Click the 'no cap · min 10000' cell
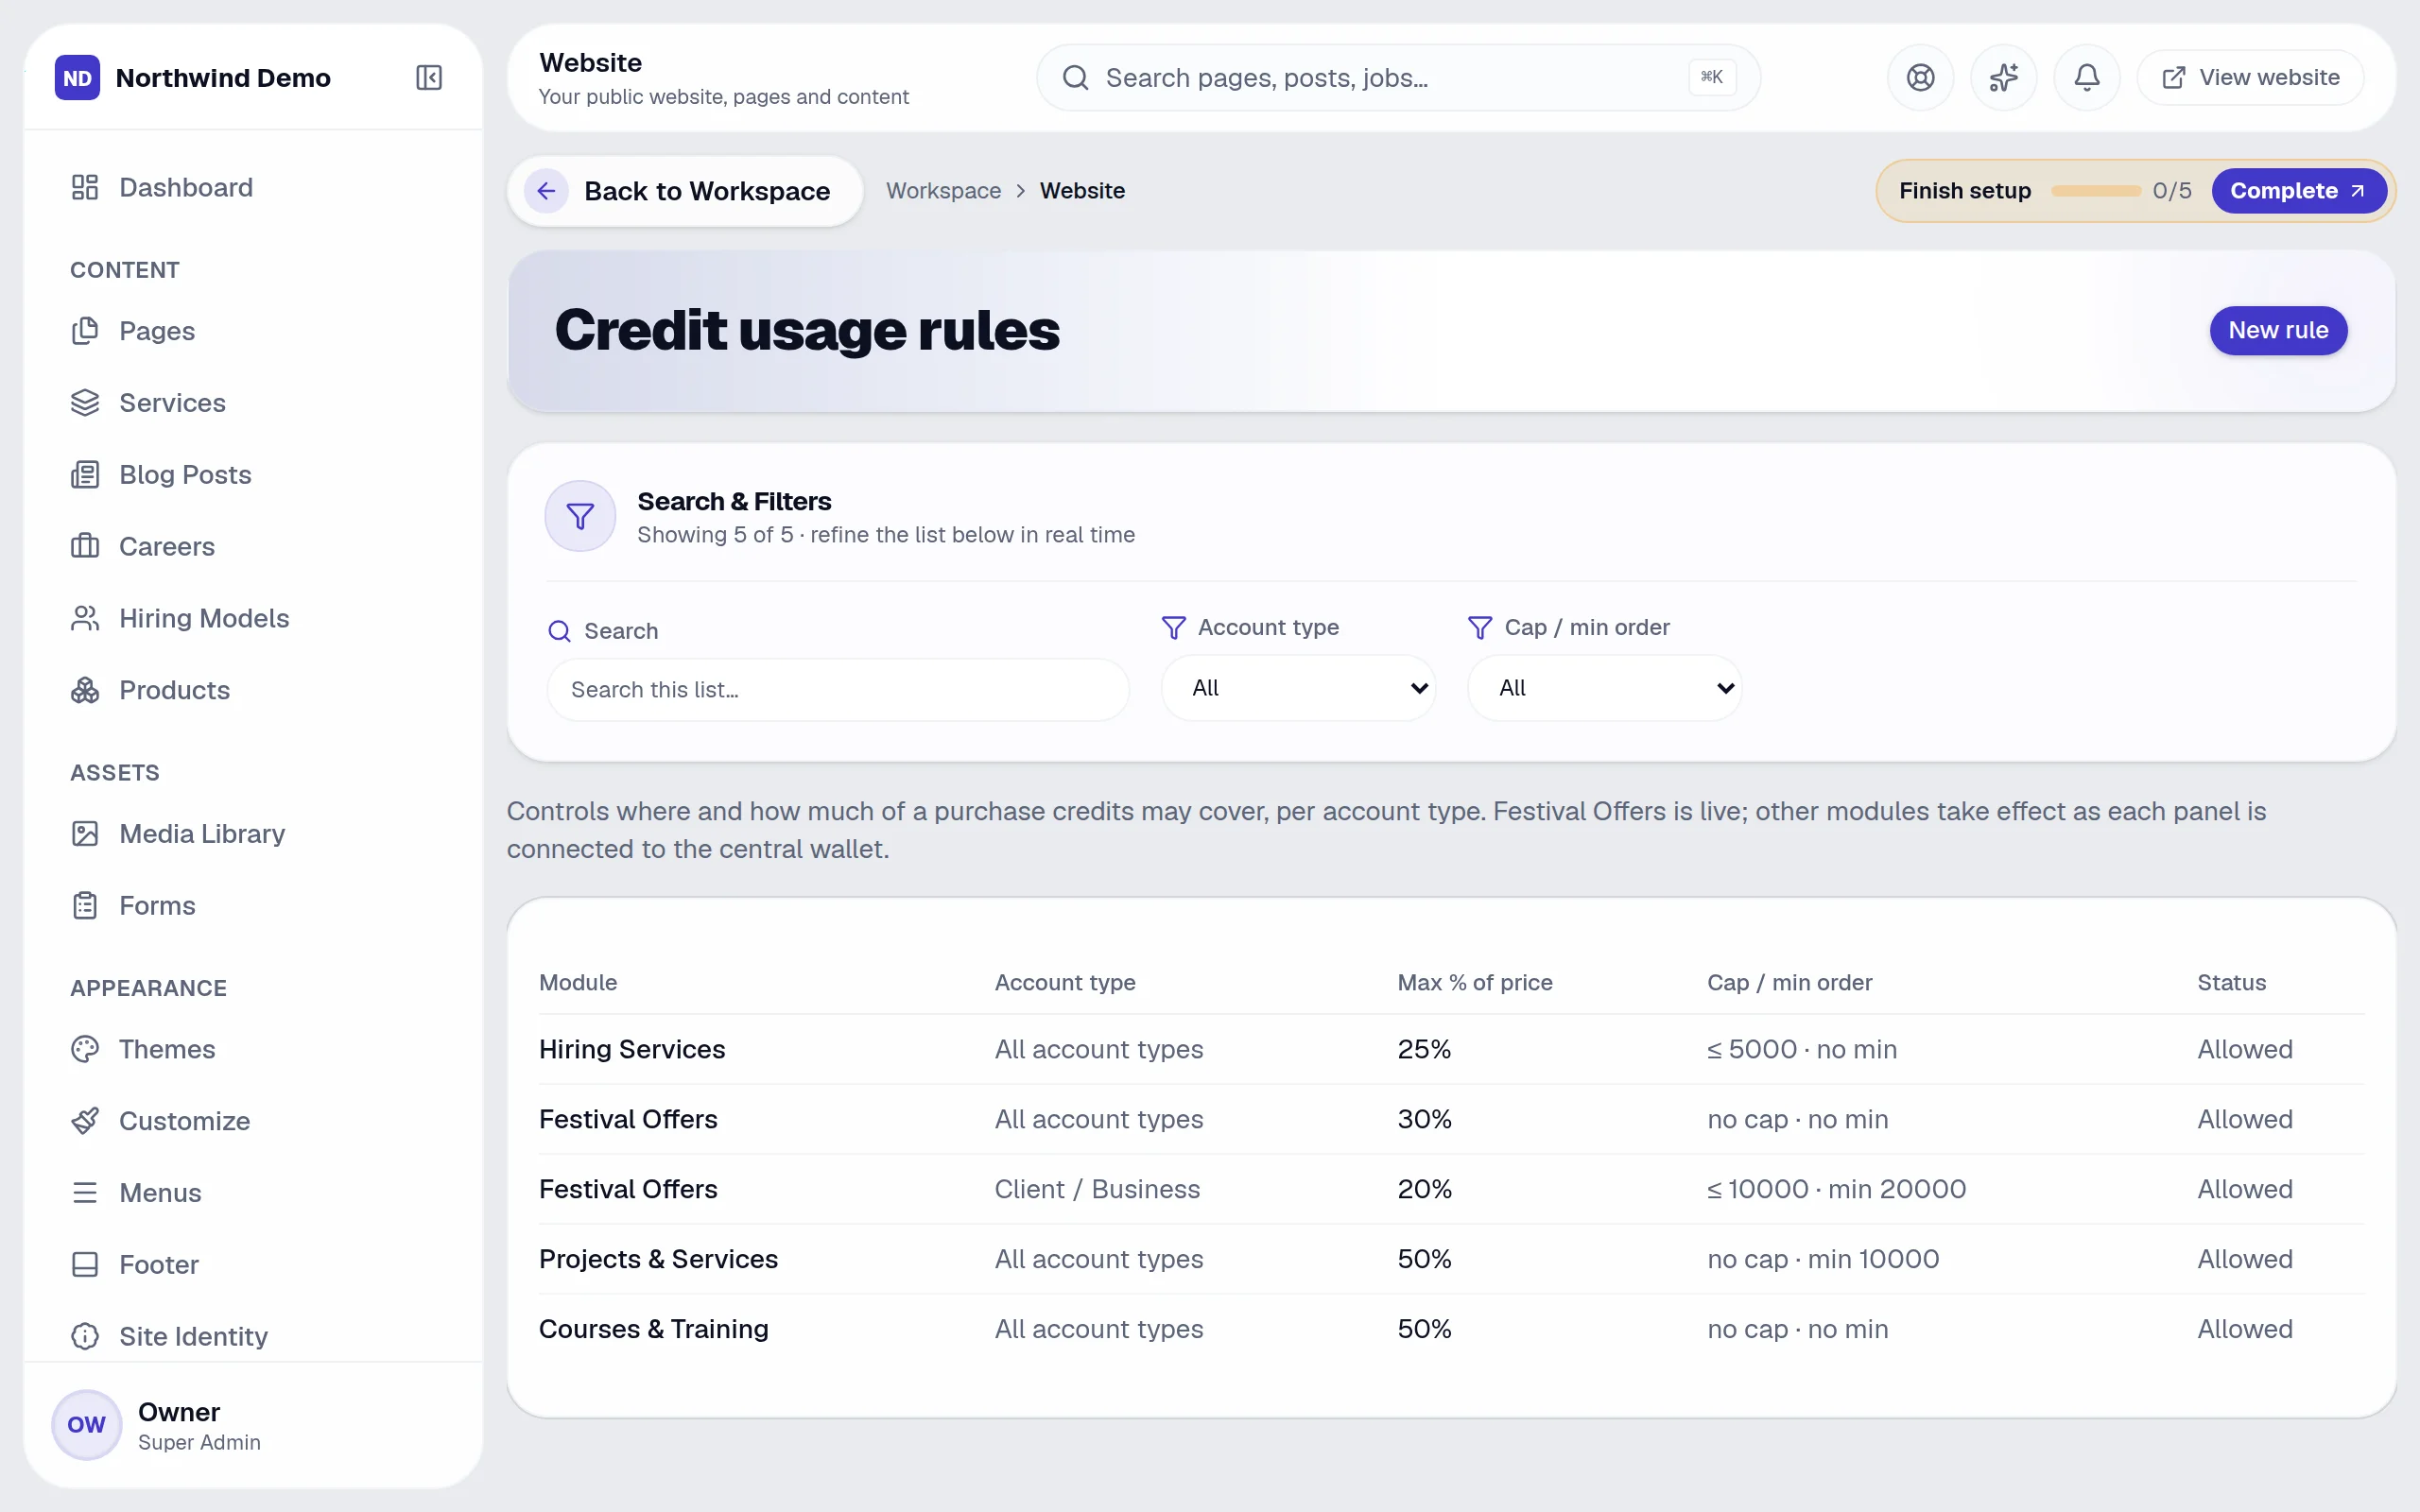Screen dimensions: 2420x1512 pyautogui.click(x=1823, y=1259)
